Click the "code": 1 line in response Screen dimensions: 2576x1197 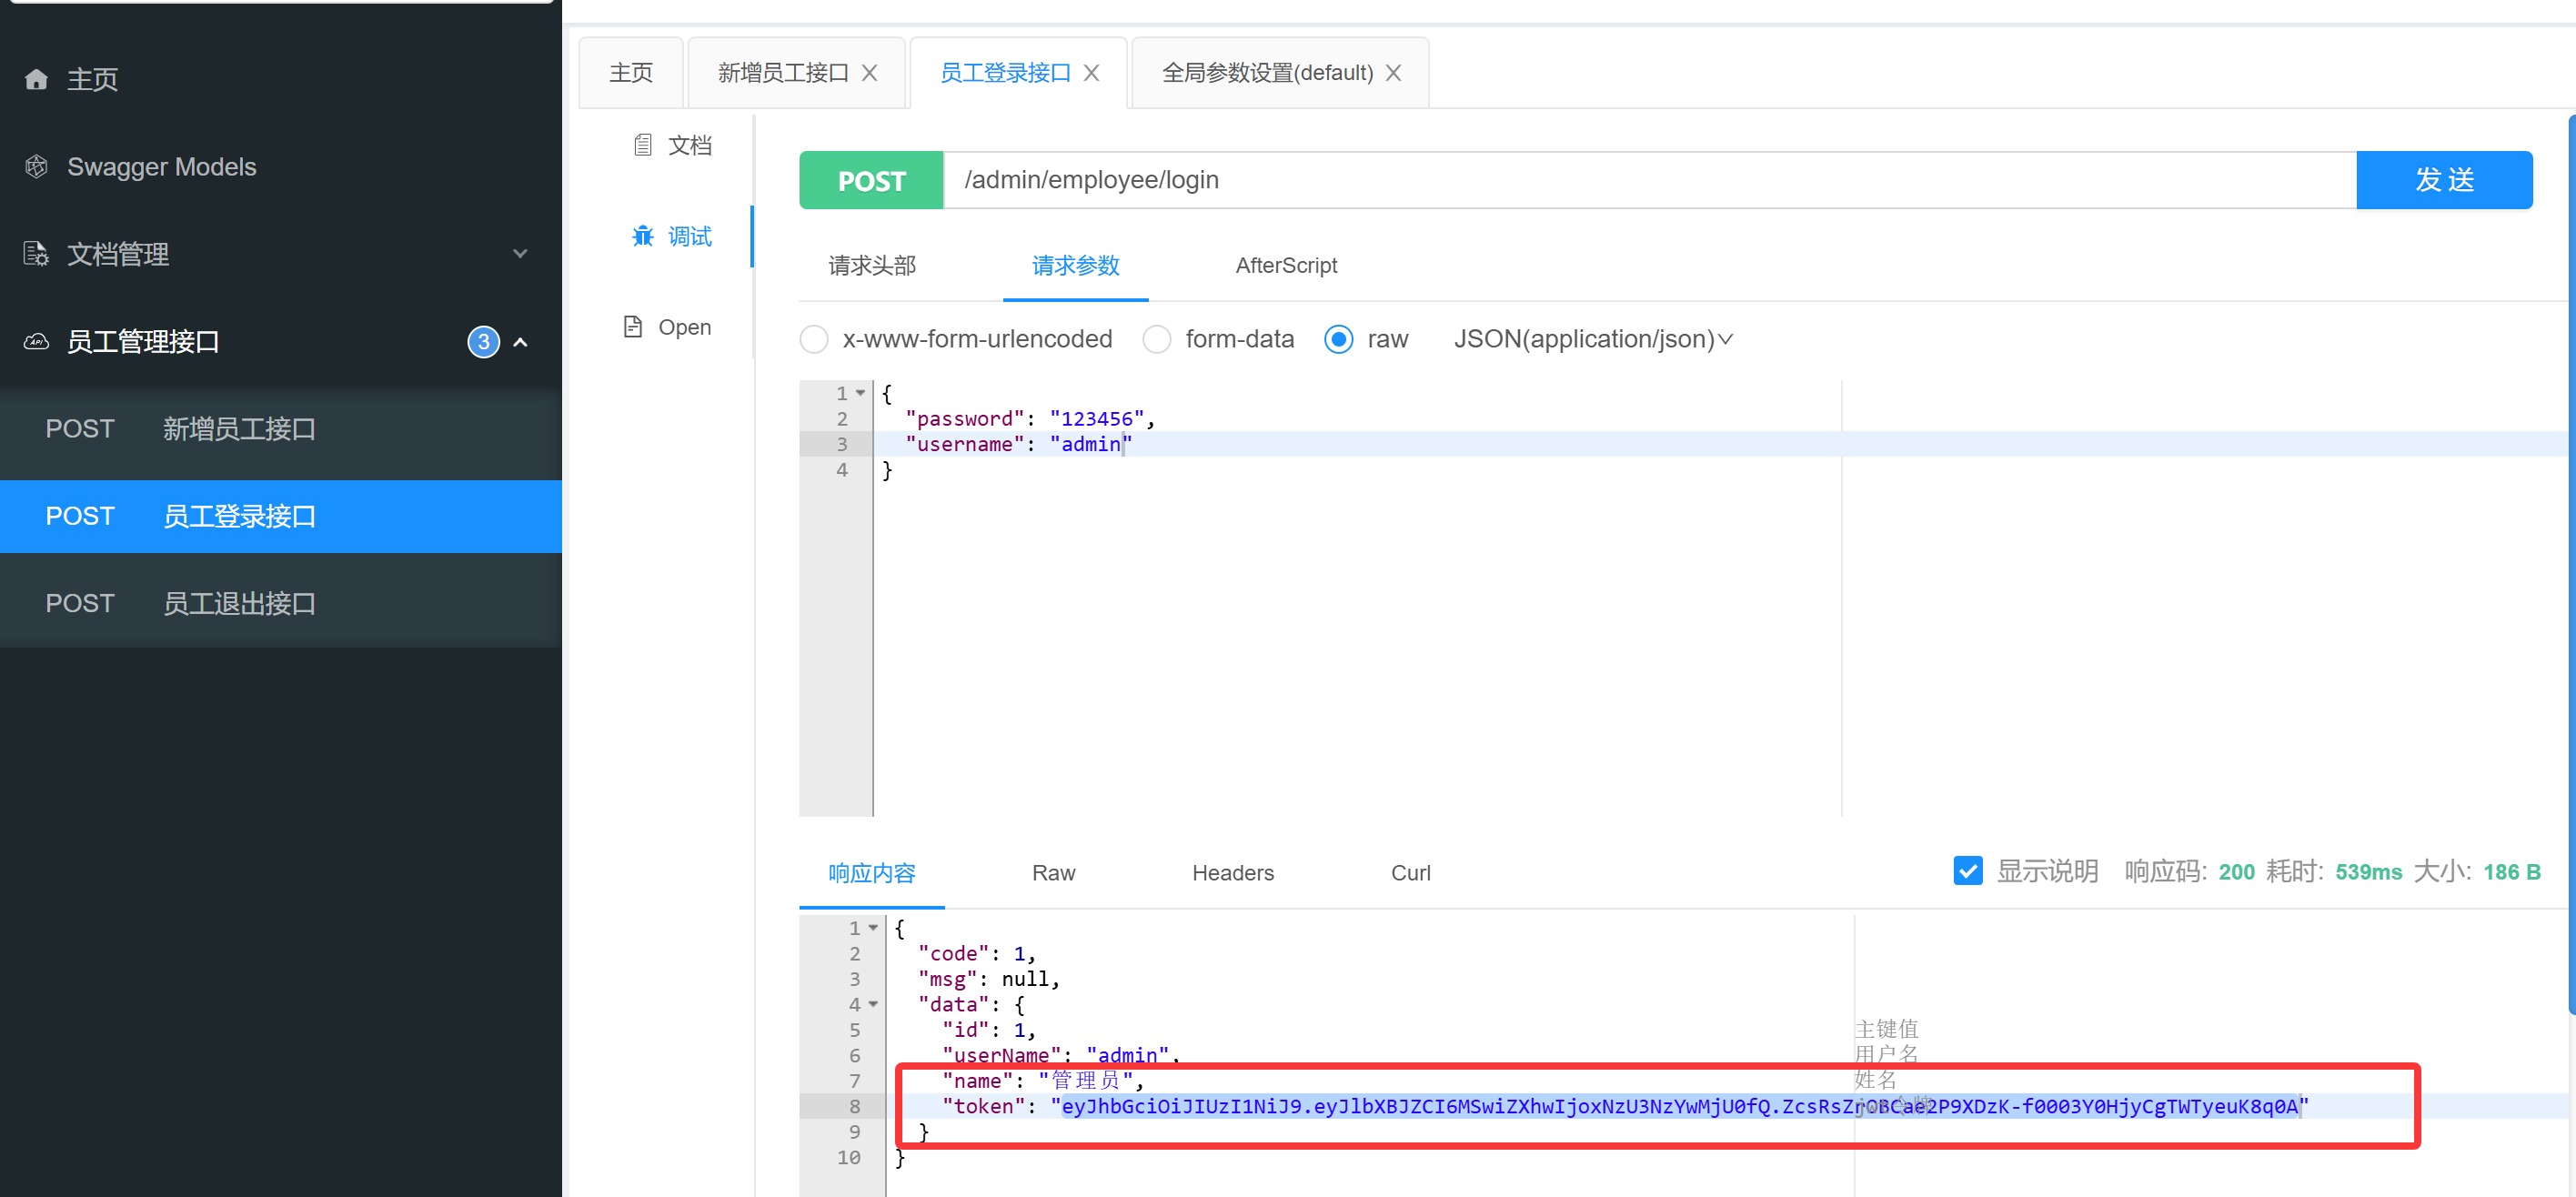(x=976, y=954)
